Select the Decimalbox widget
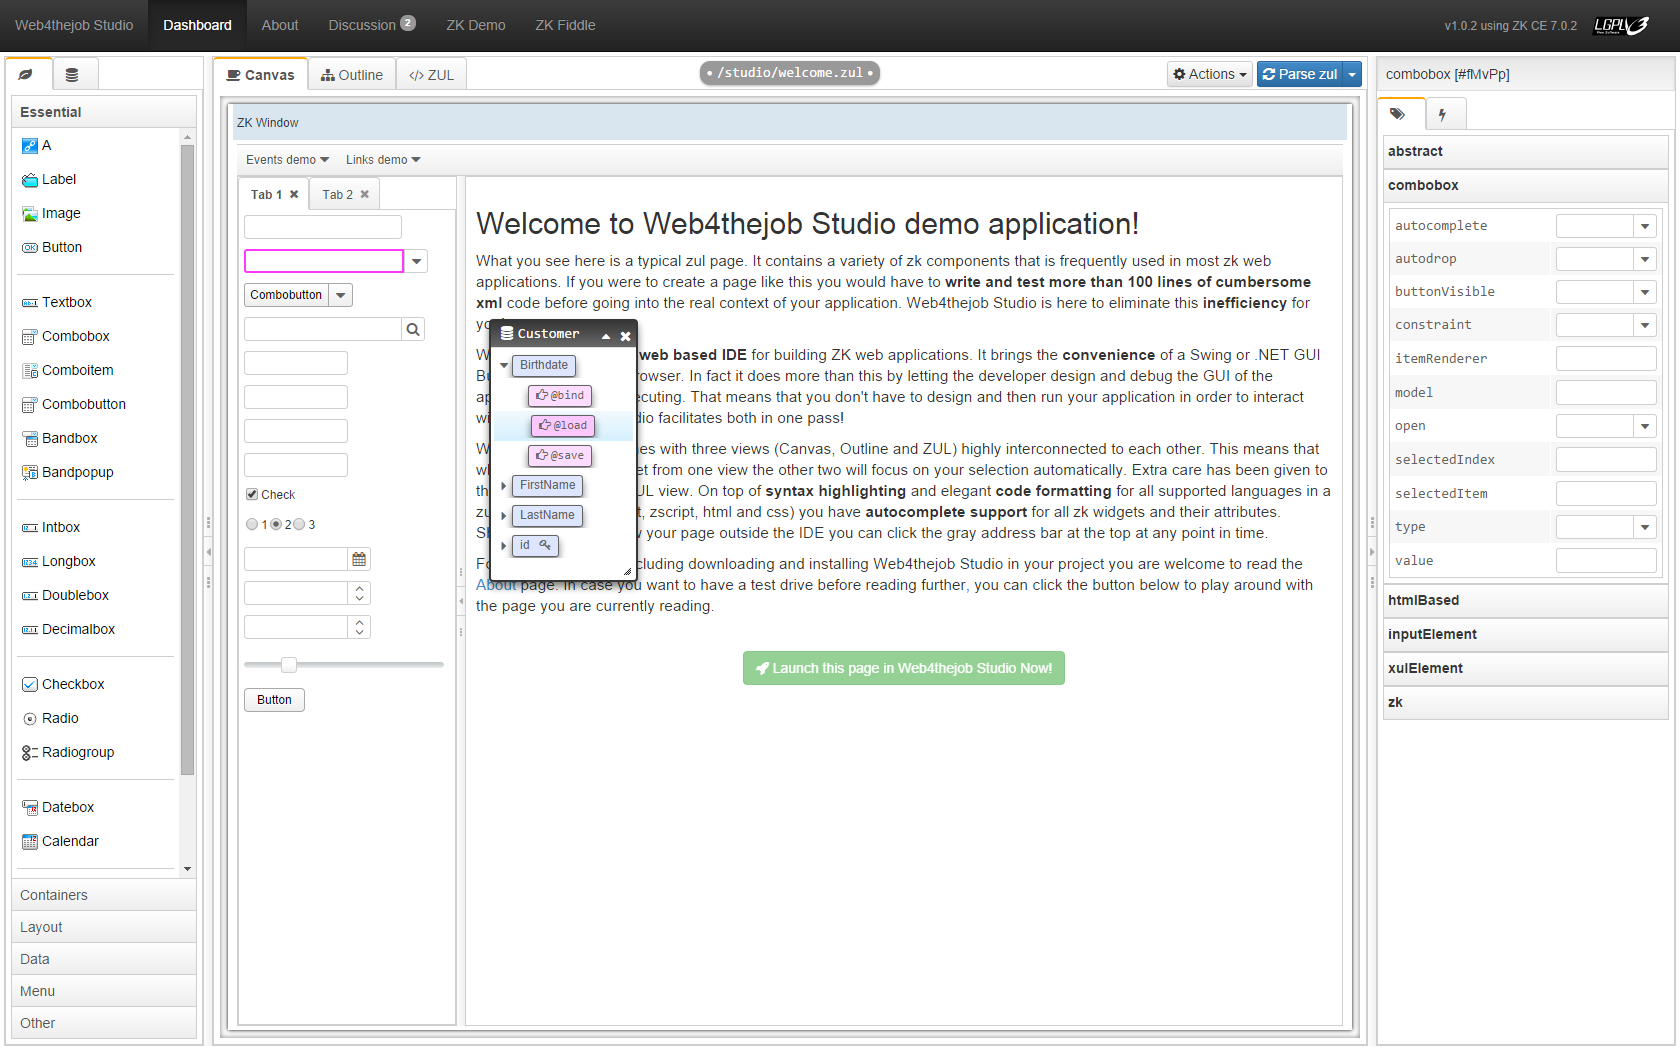 coord(69,629)
